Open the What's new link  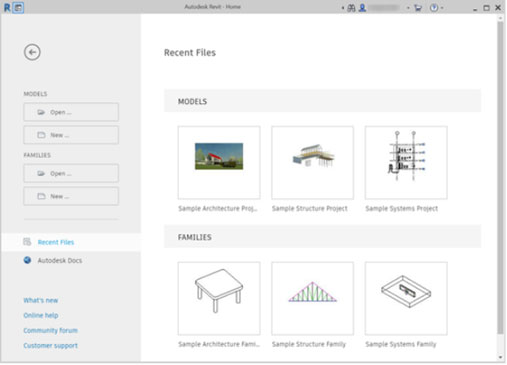point(41,300)
